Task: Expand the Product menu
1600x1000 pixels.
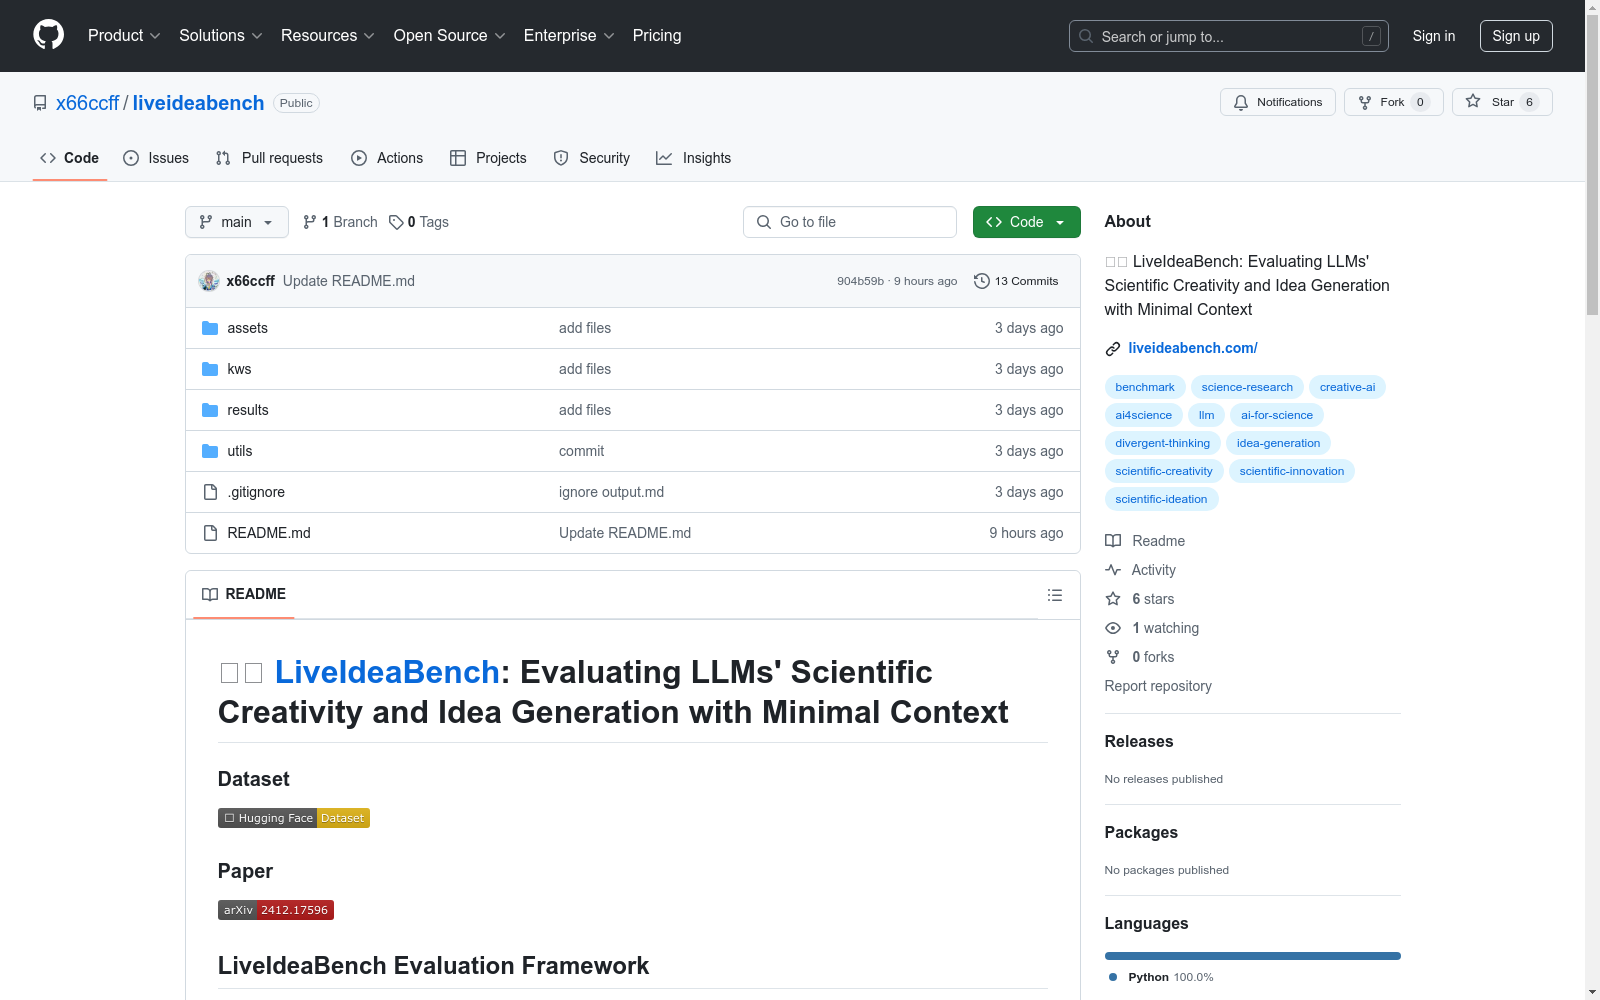Action: (124, 35)
